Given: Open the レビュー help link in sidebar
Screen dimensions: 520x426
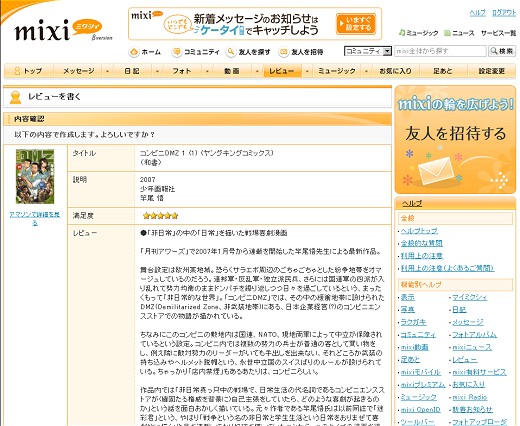Looking at the screenshot, I should tap(465, 359).
